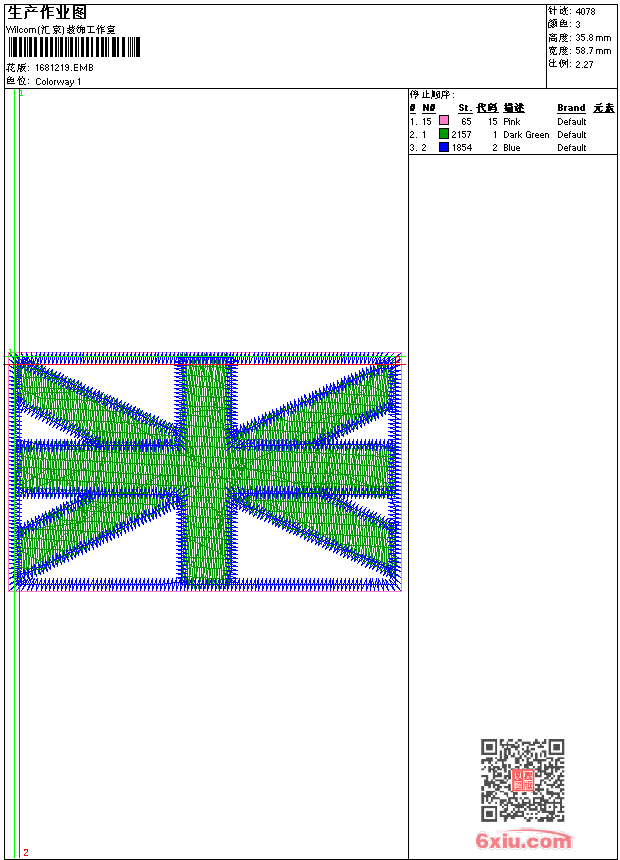This screenshot has width=620, height=860.
Task: Click the Dark Green color swatch
Action: (x=444, y=134)
